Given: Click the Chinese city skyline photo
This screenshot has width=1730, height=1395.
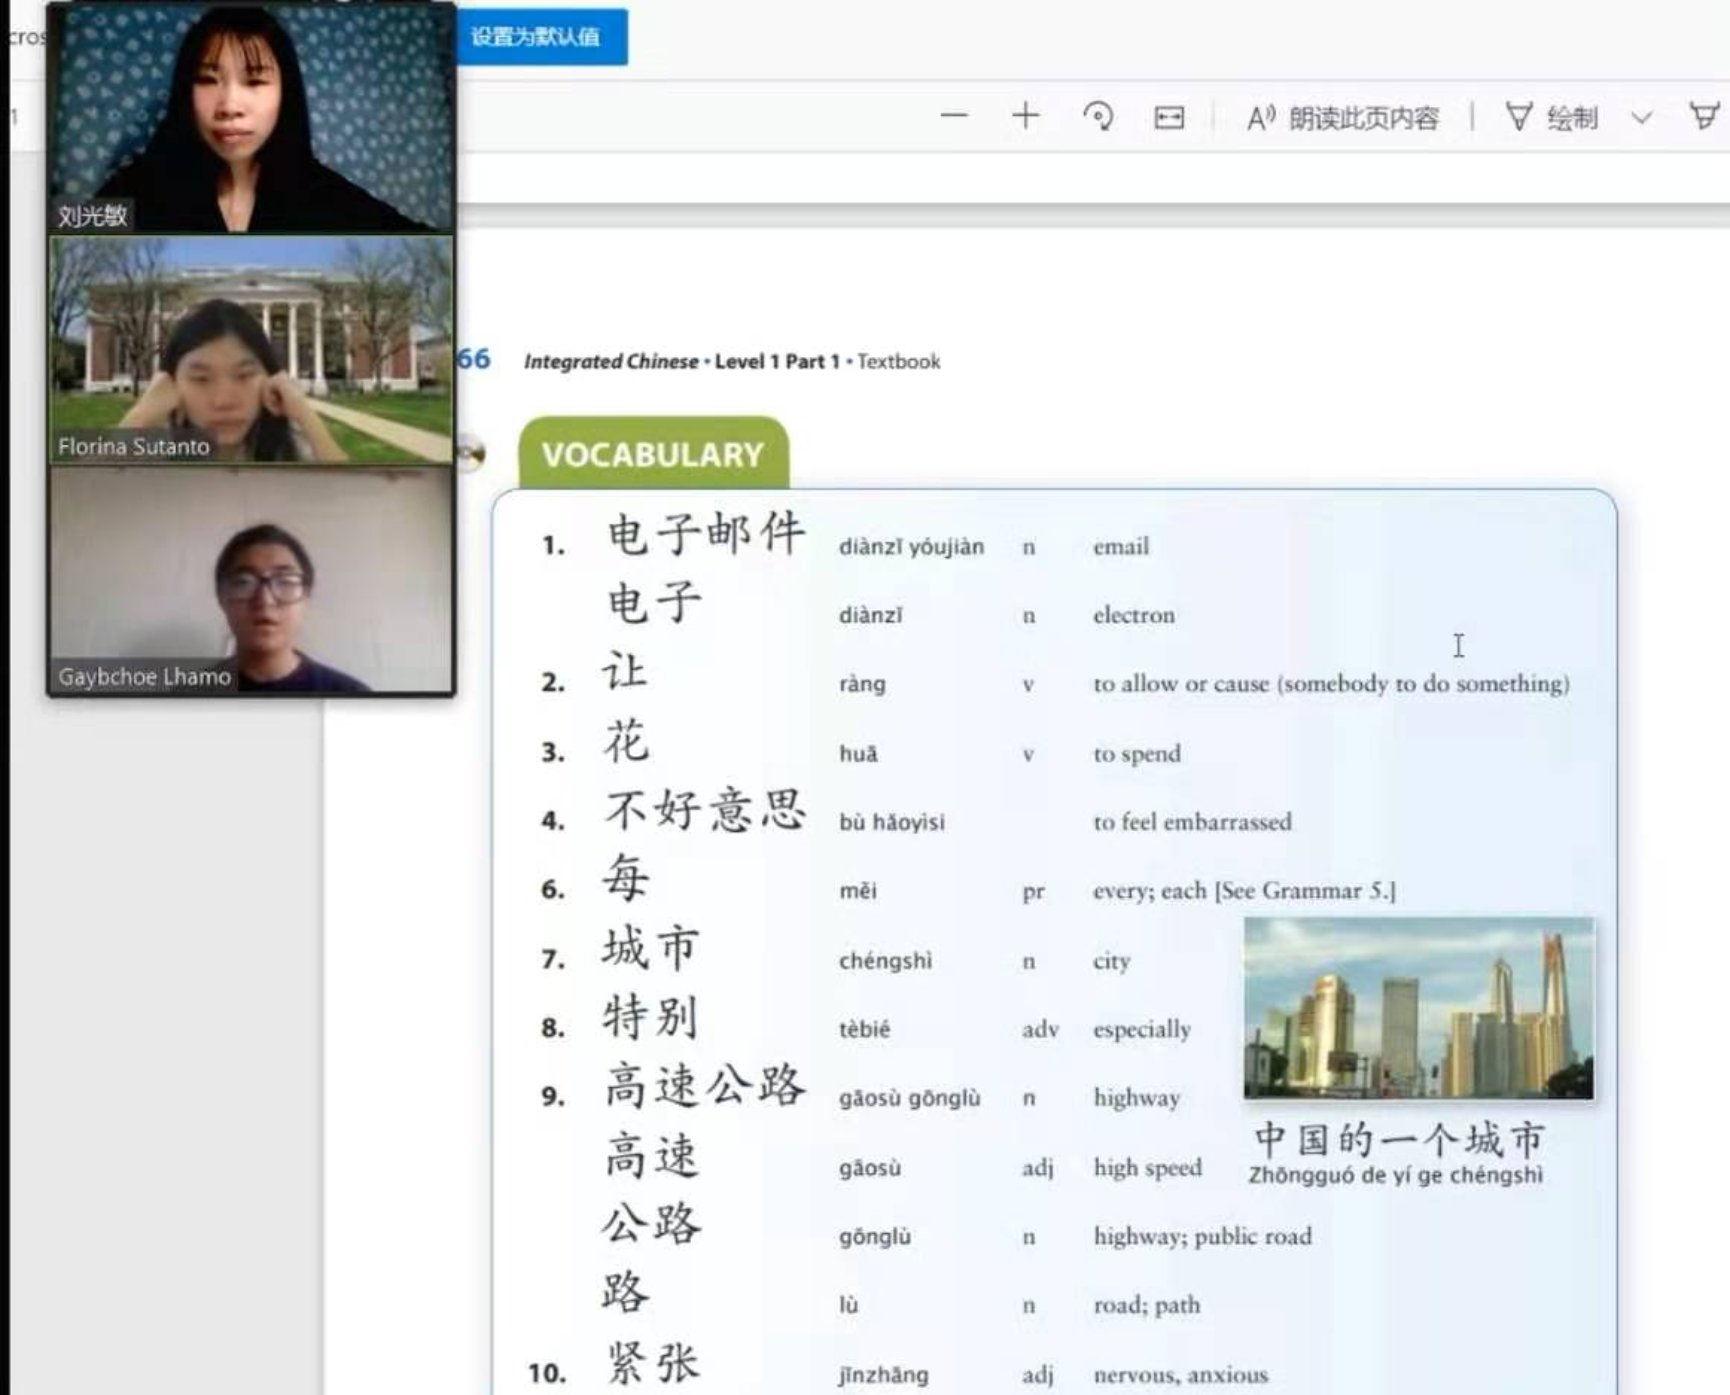Looking at the screenshot, I should coord(1418,1008).
